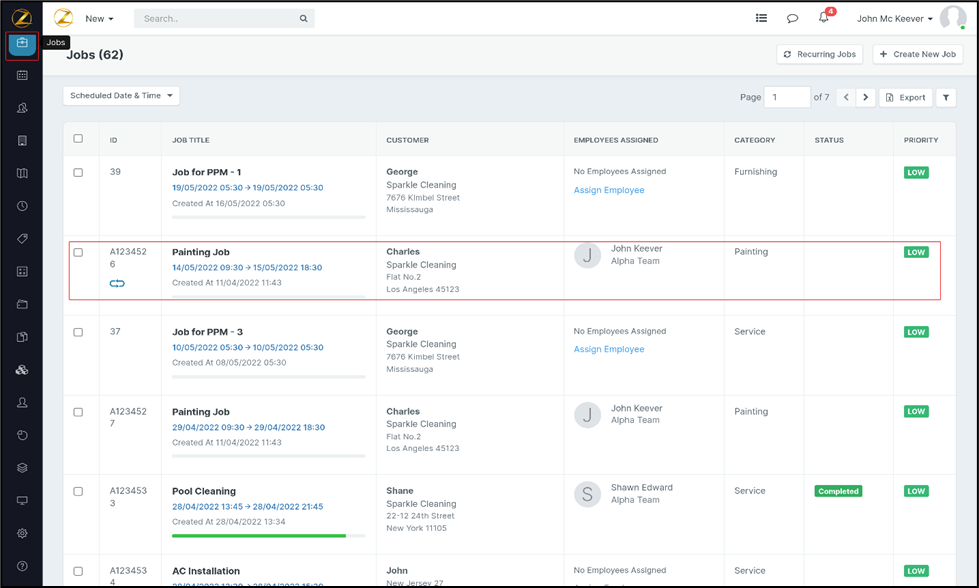Screen dimensions: 979x588
Task: Go to the next page arrow
Action: pyautogui.click(x=866, y=97)
